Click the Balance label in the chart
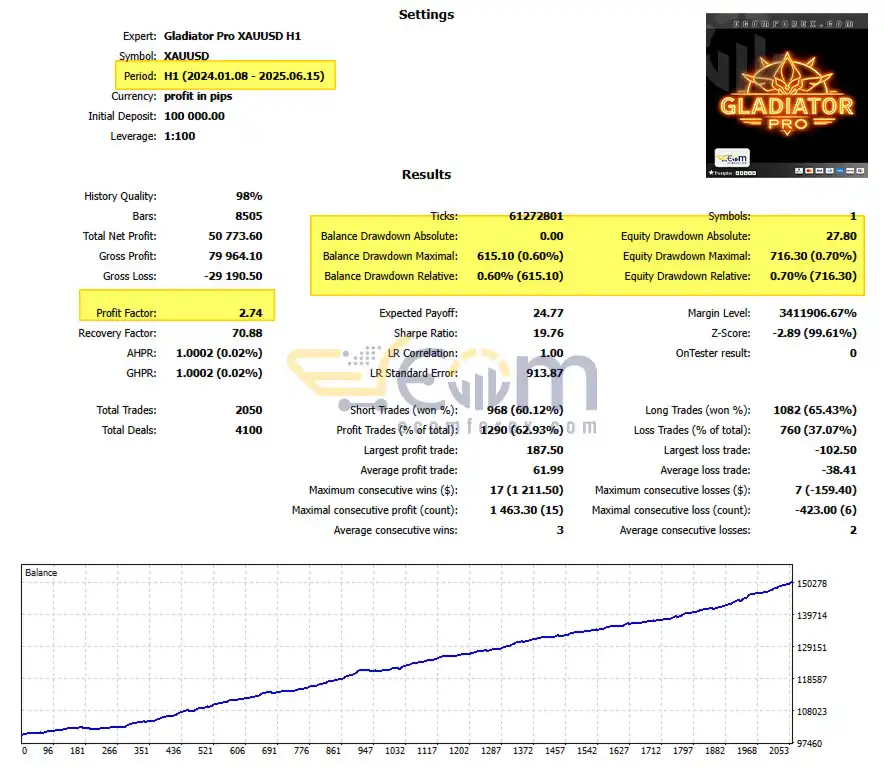The width and height of the screenshot is (884, 767). (41, 572)
